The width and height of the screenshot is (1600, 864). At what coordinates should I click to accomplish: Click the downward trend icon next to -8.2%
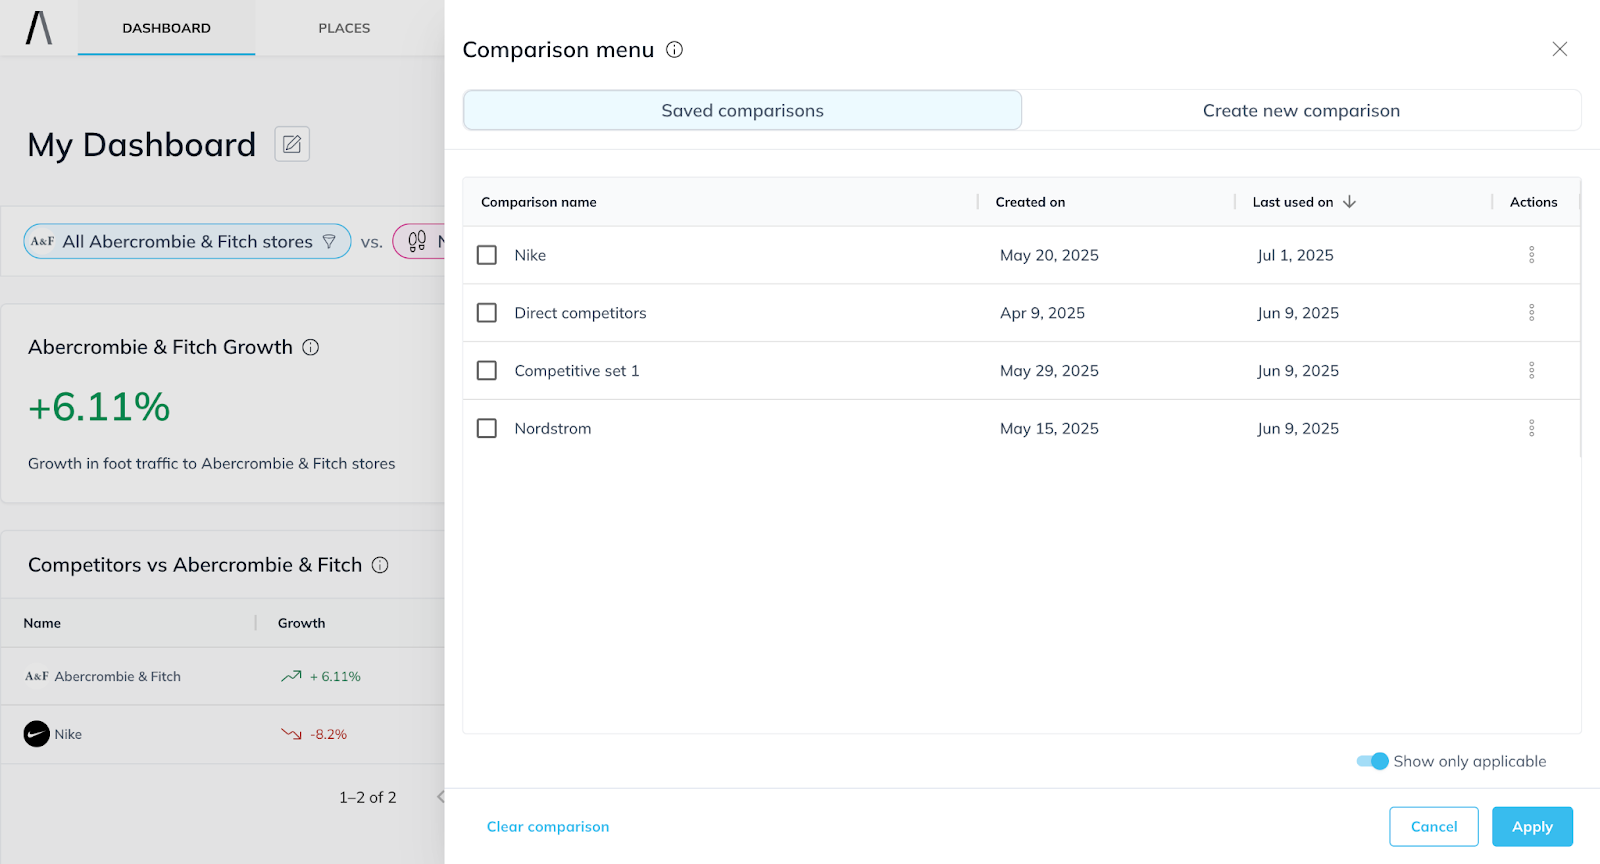click(x=291, y=734)
